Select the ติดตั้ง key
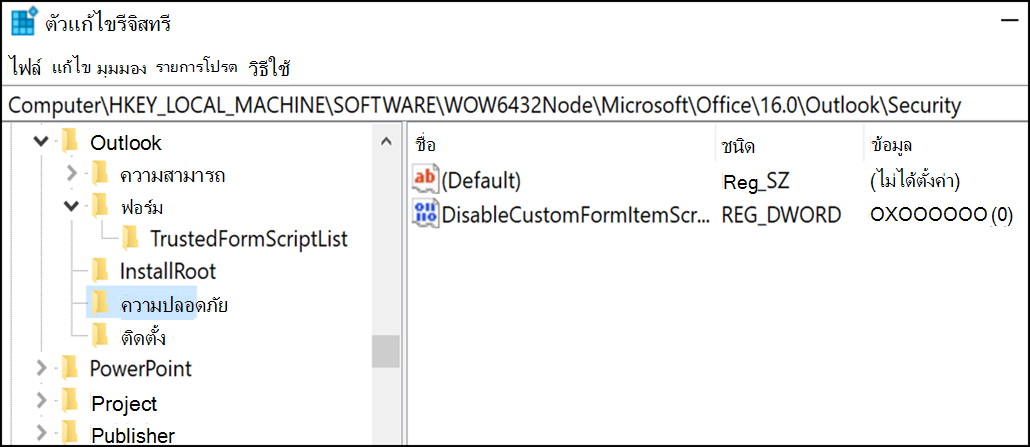This screenshot has width=1030, height=447. click(x=143, y=338)
